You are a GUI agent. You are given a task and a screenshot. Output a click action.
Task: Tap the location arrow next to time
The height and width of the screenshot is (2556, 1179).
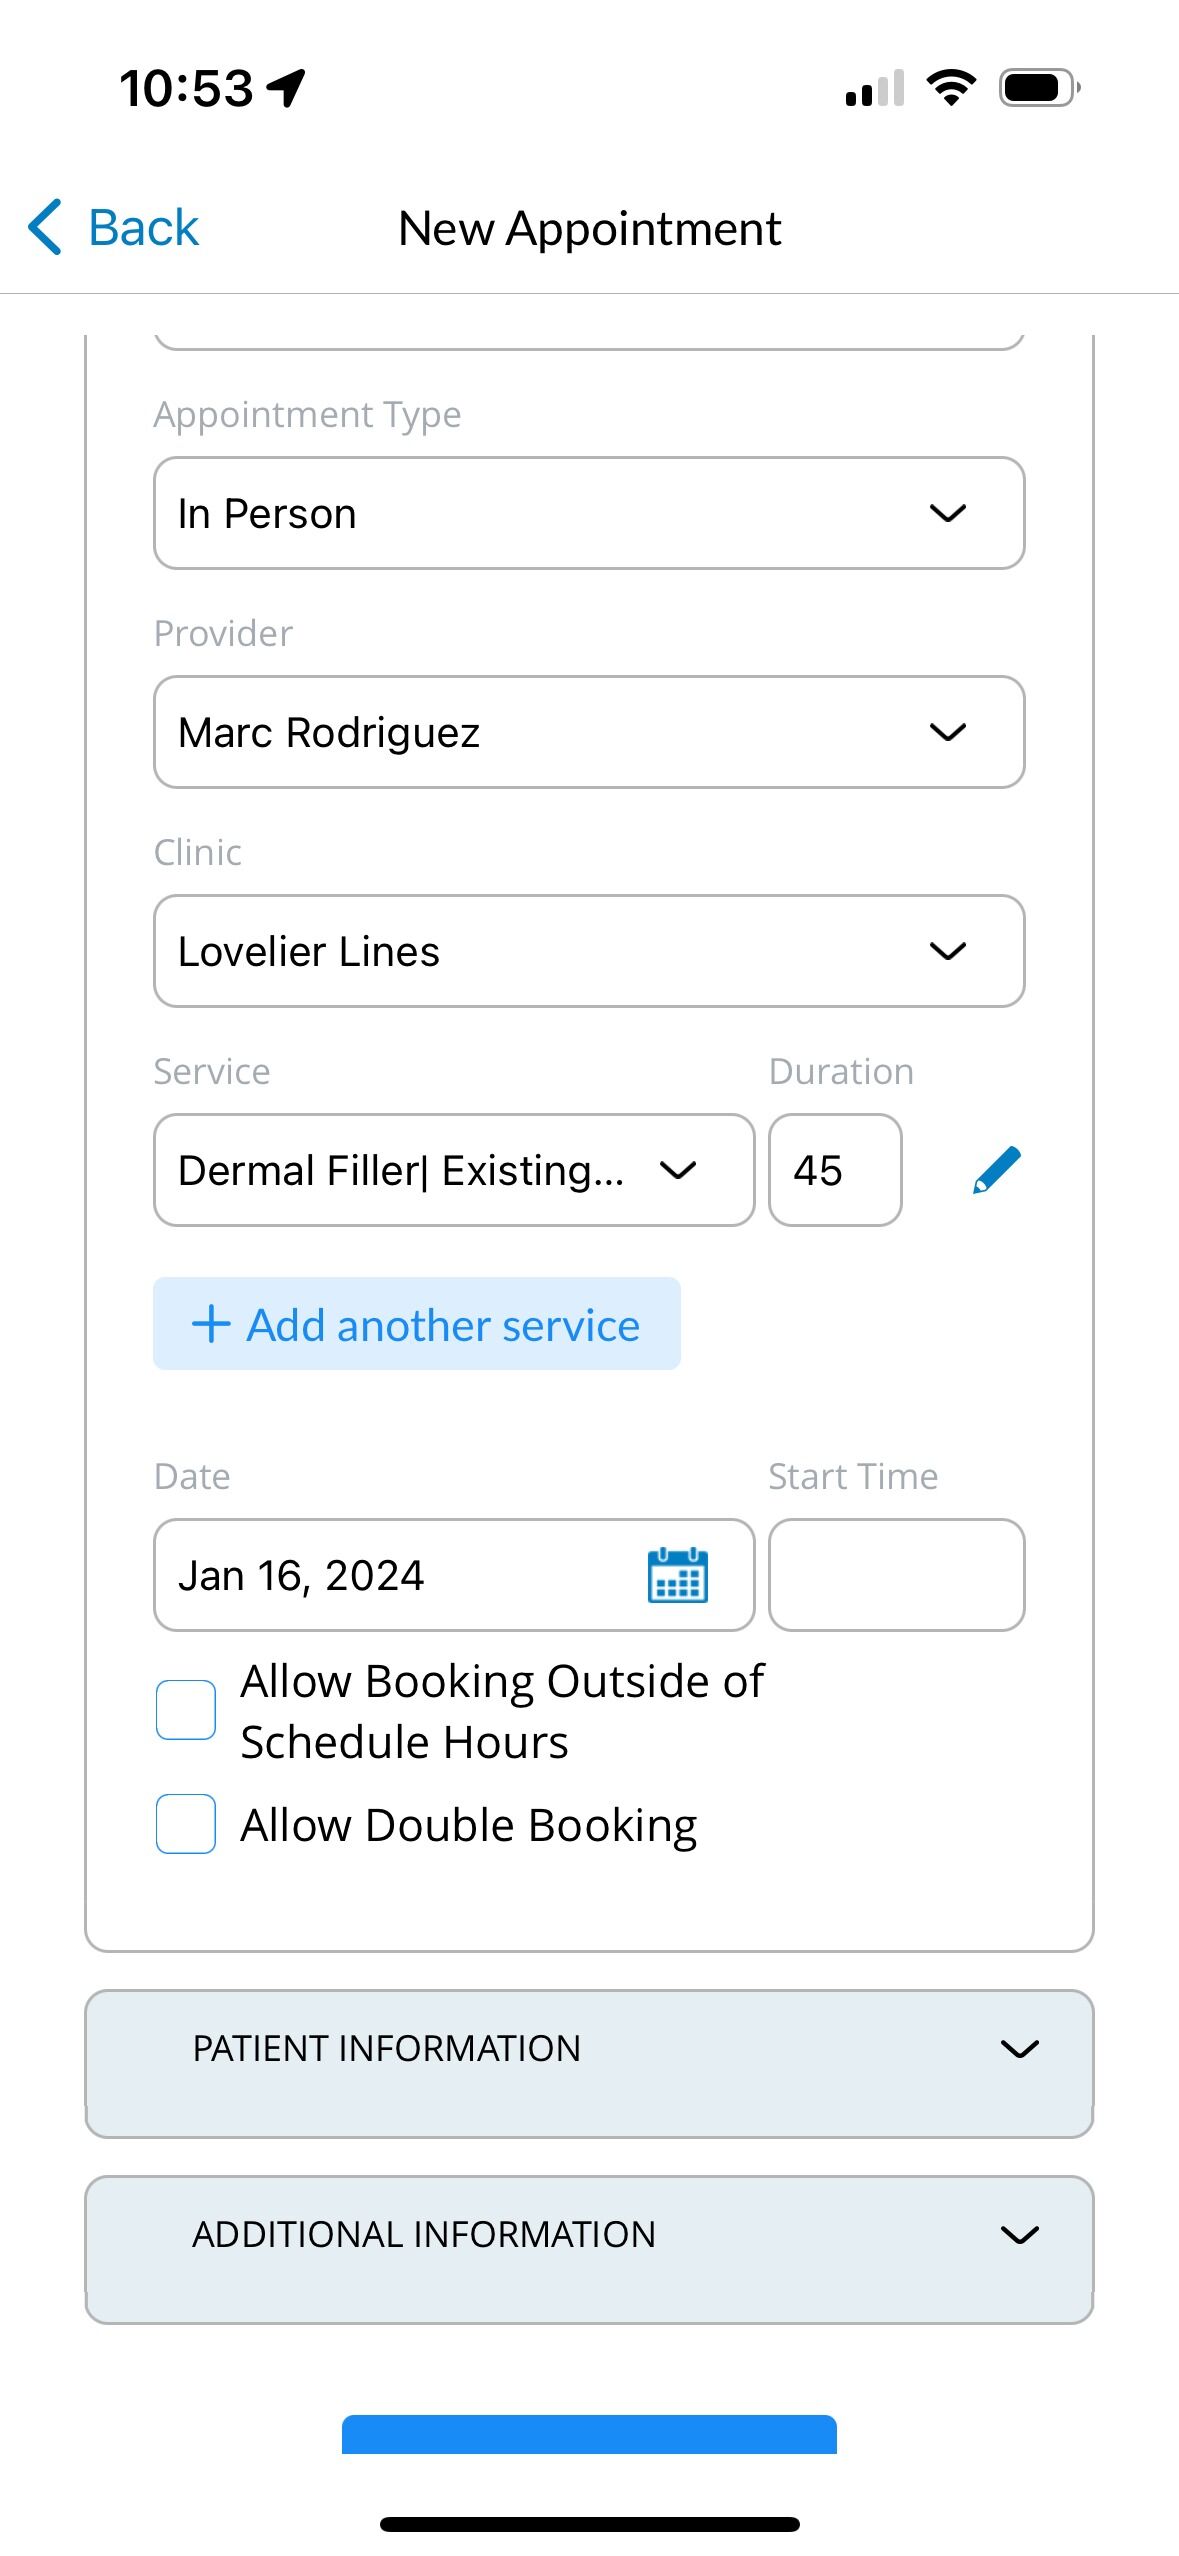pyautogui.click(x=287, y=88)
